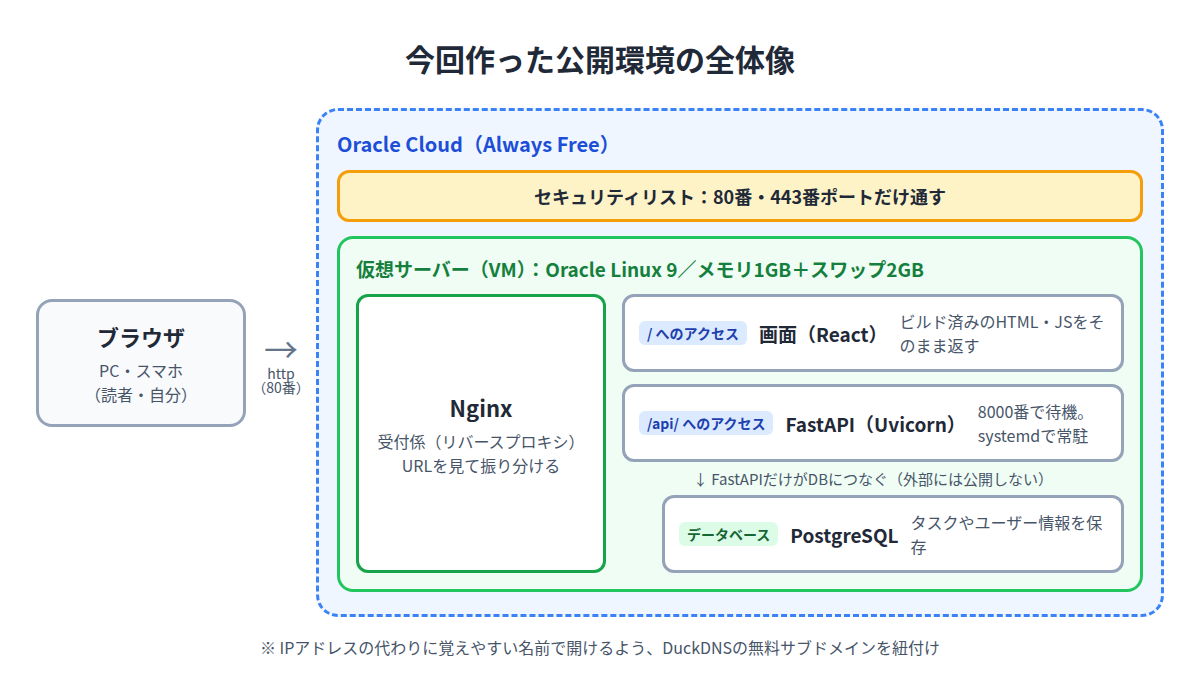This screenshot has width=1200, height=695.
Task: Click the URLを見て振り分ける text
Action: [x=481, y=466]
